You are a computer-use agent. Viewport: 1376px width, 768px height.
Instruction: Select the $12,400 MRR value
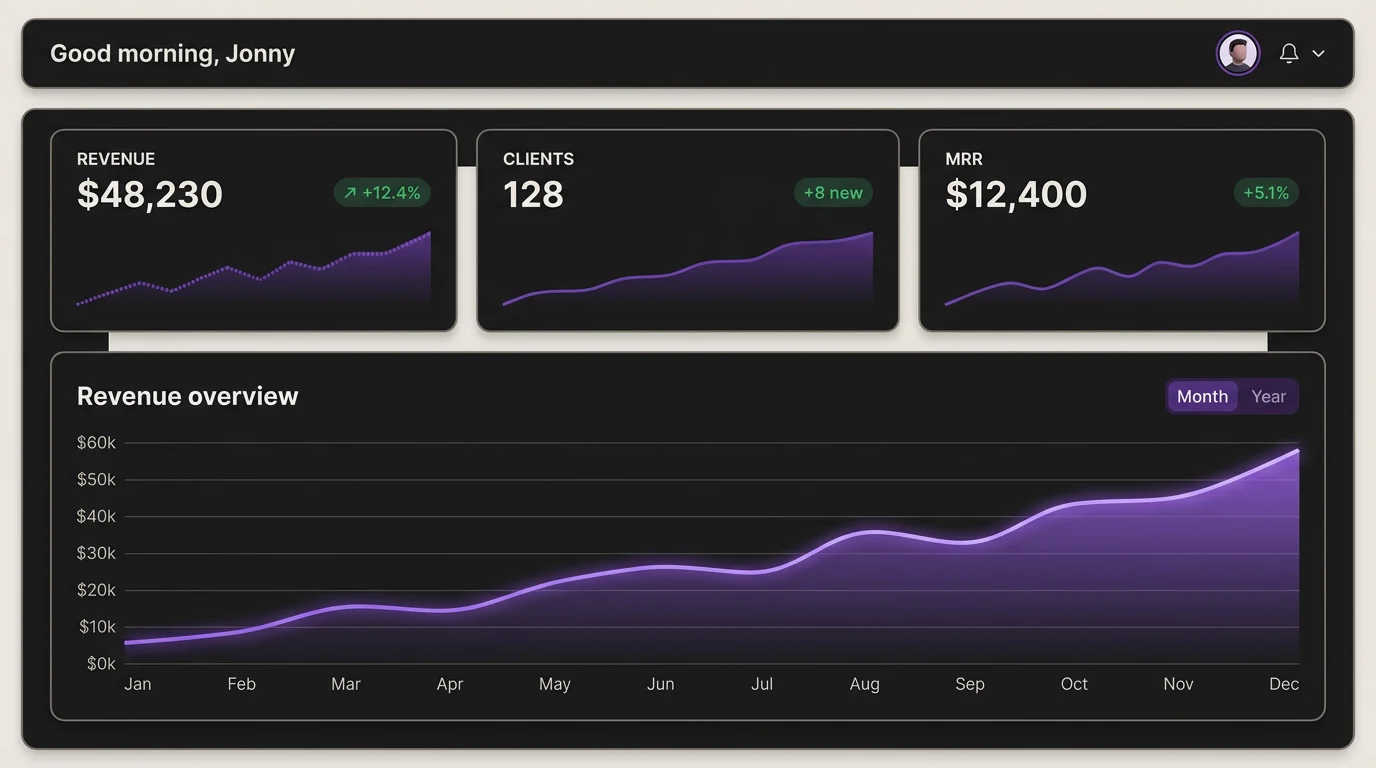click(1016, 194)
